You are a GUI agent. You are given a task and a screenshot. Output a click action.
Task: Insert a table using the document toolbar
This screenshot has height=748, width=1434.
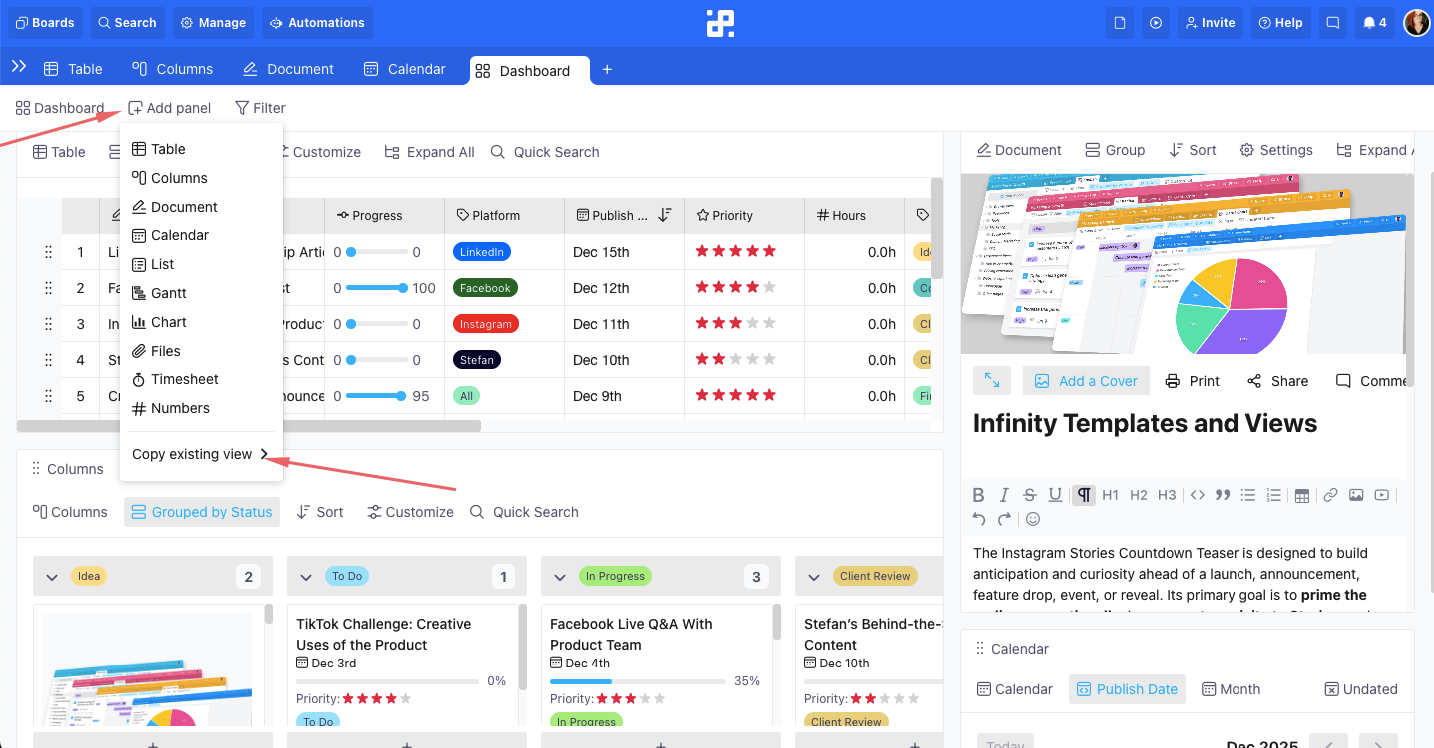1303,494
